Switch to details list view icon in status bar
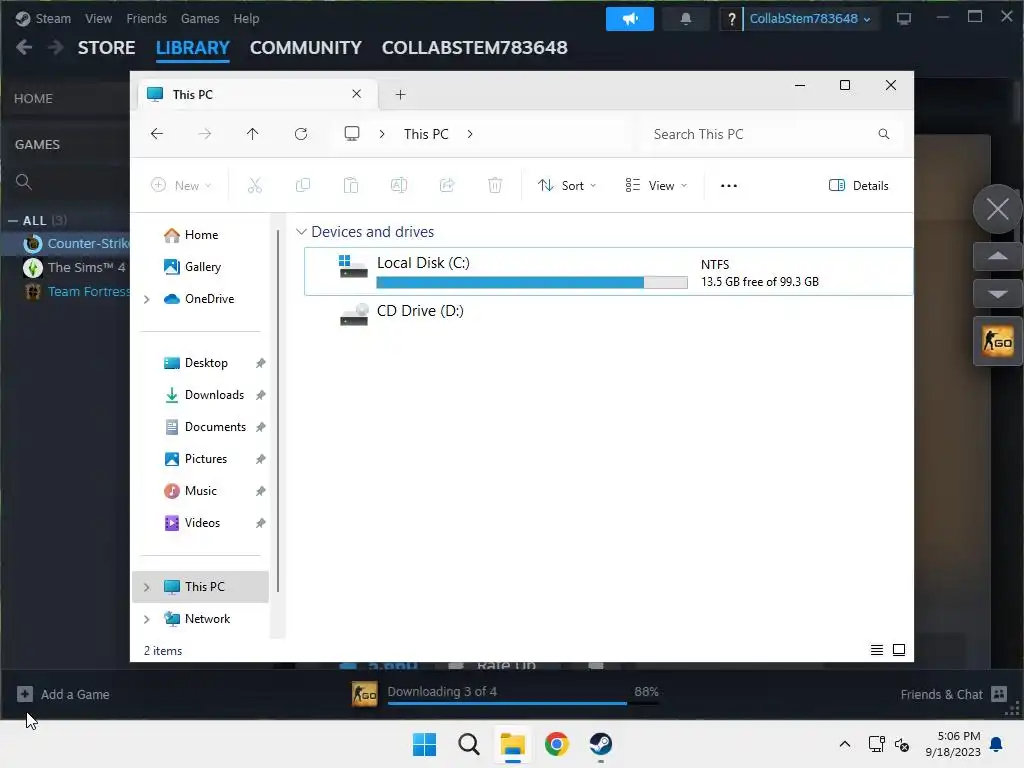Image resolution: width=1024 pixels, height=768 pixels. pyautogui.click(x=877, y=650)
